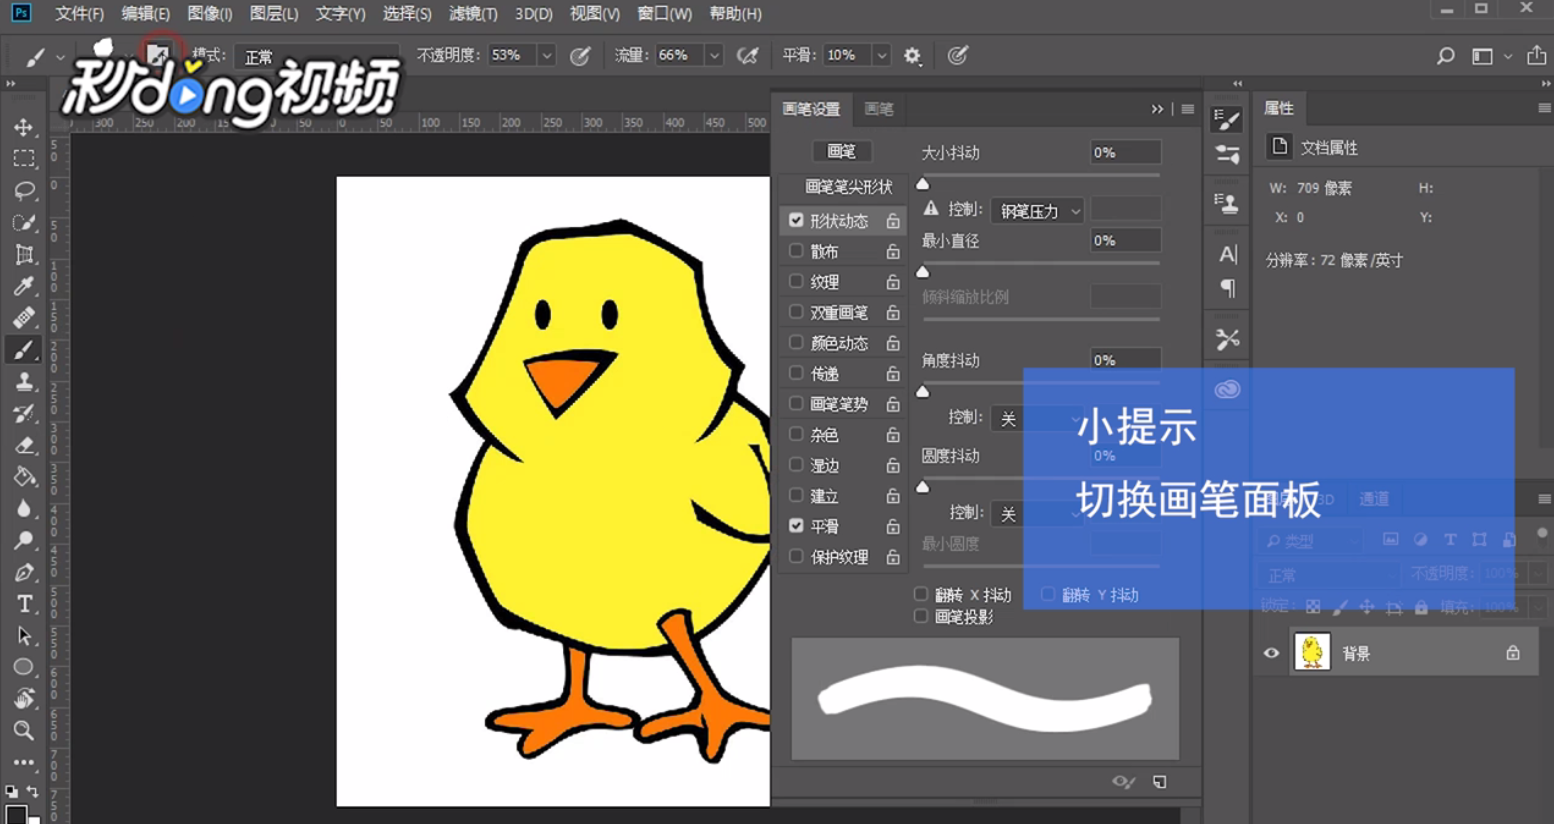Enable the 翻转 X 抖动 checkbox
The width and height of the screenshot is (1554, 824).
coord(921,594)
